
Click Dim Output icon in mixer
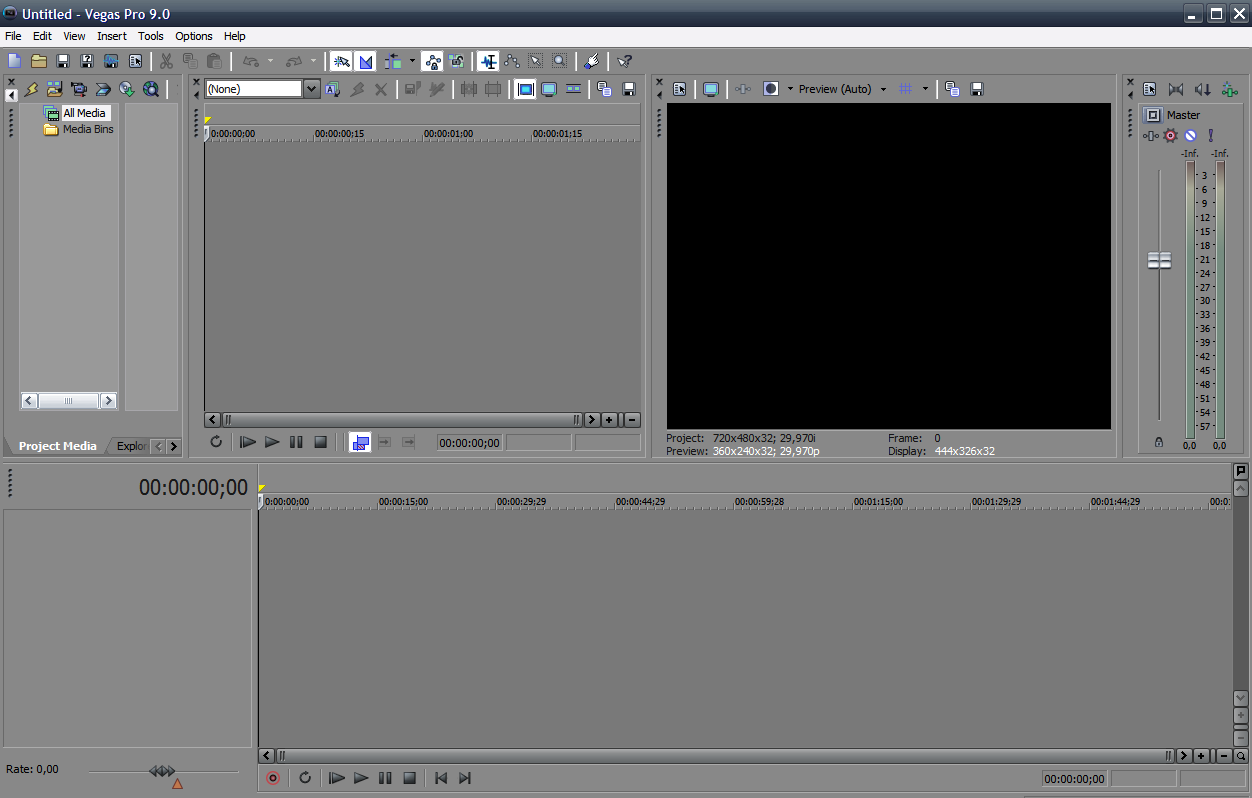(x=1203, y=89)
